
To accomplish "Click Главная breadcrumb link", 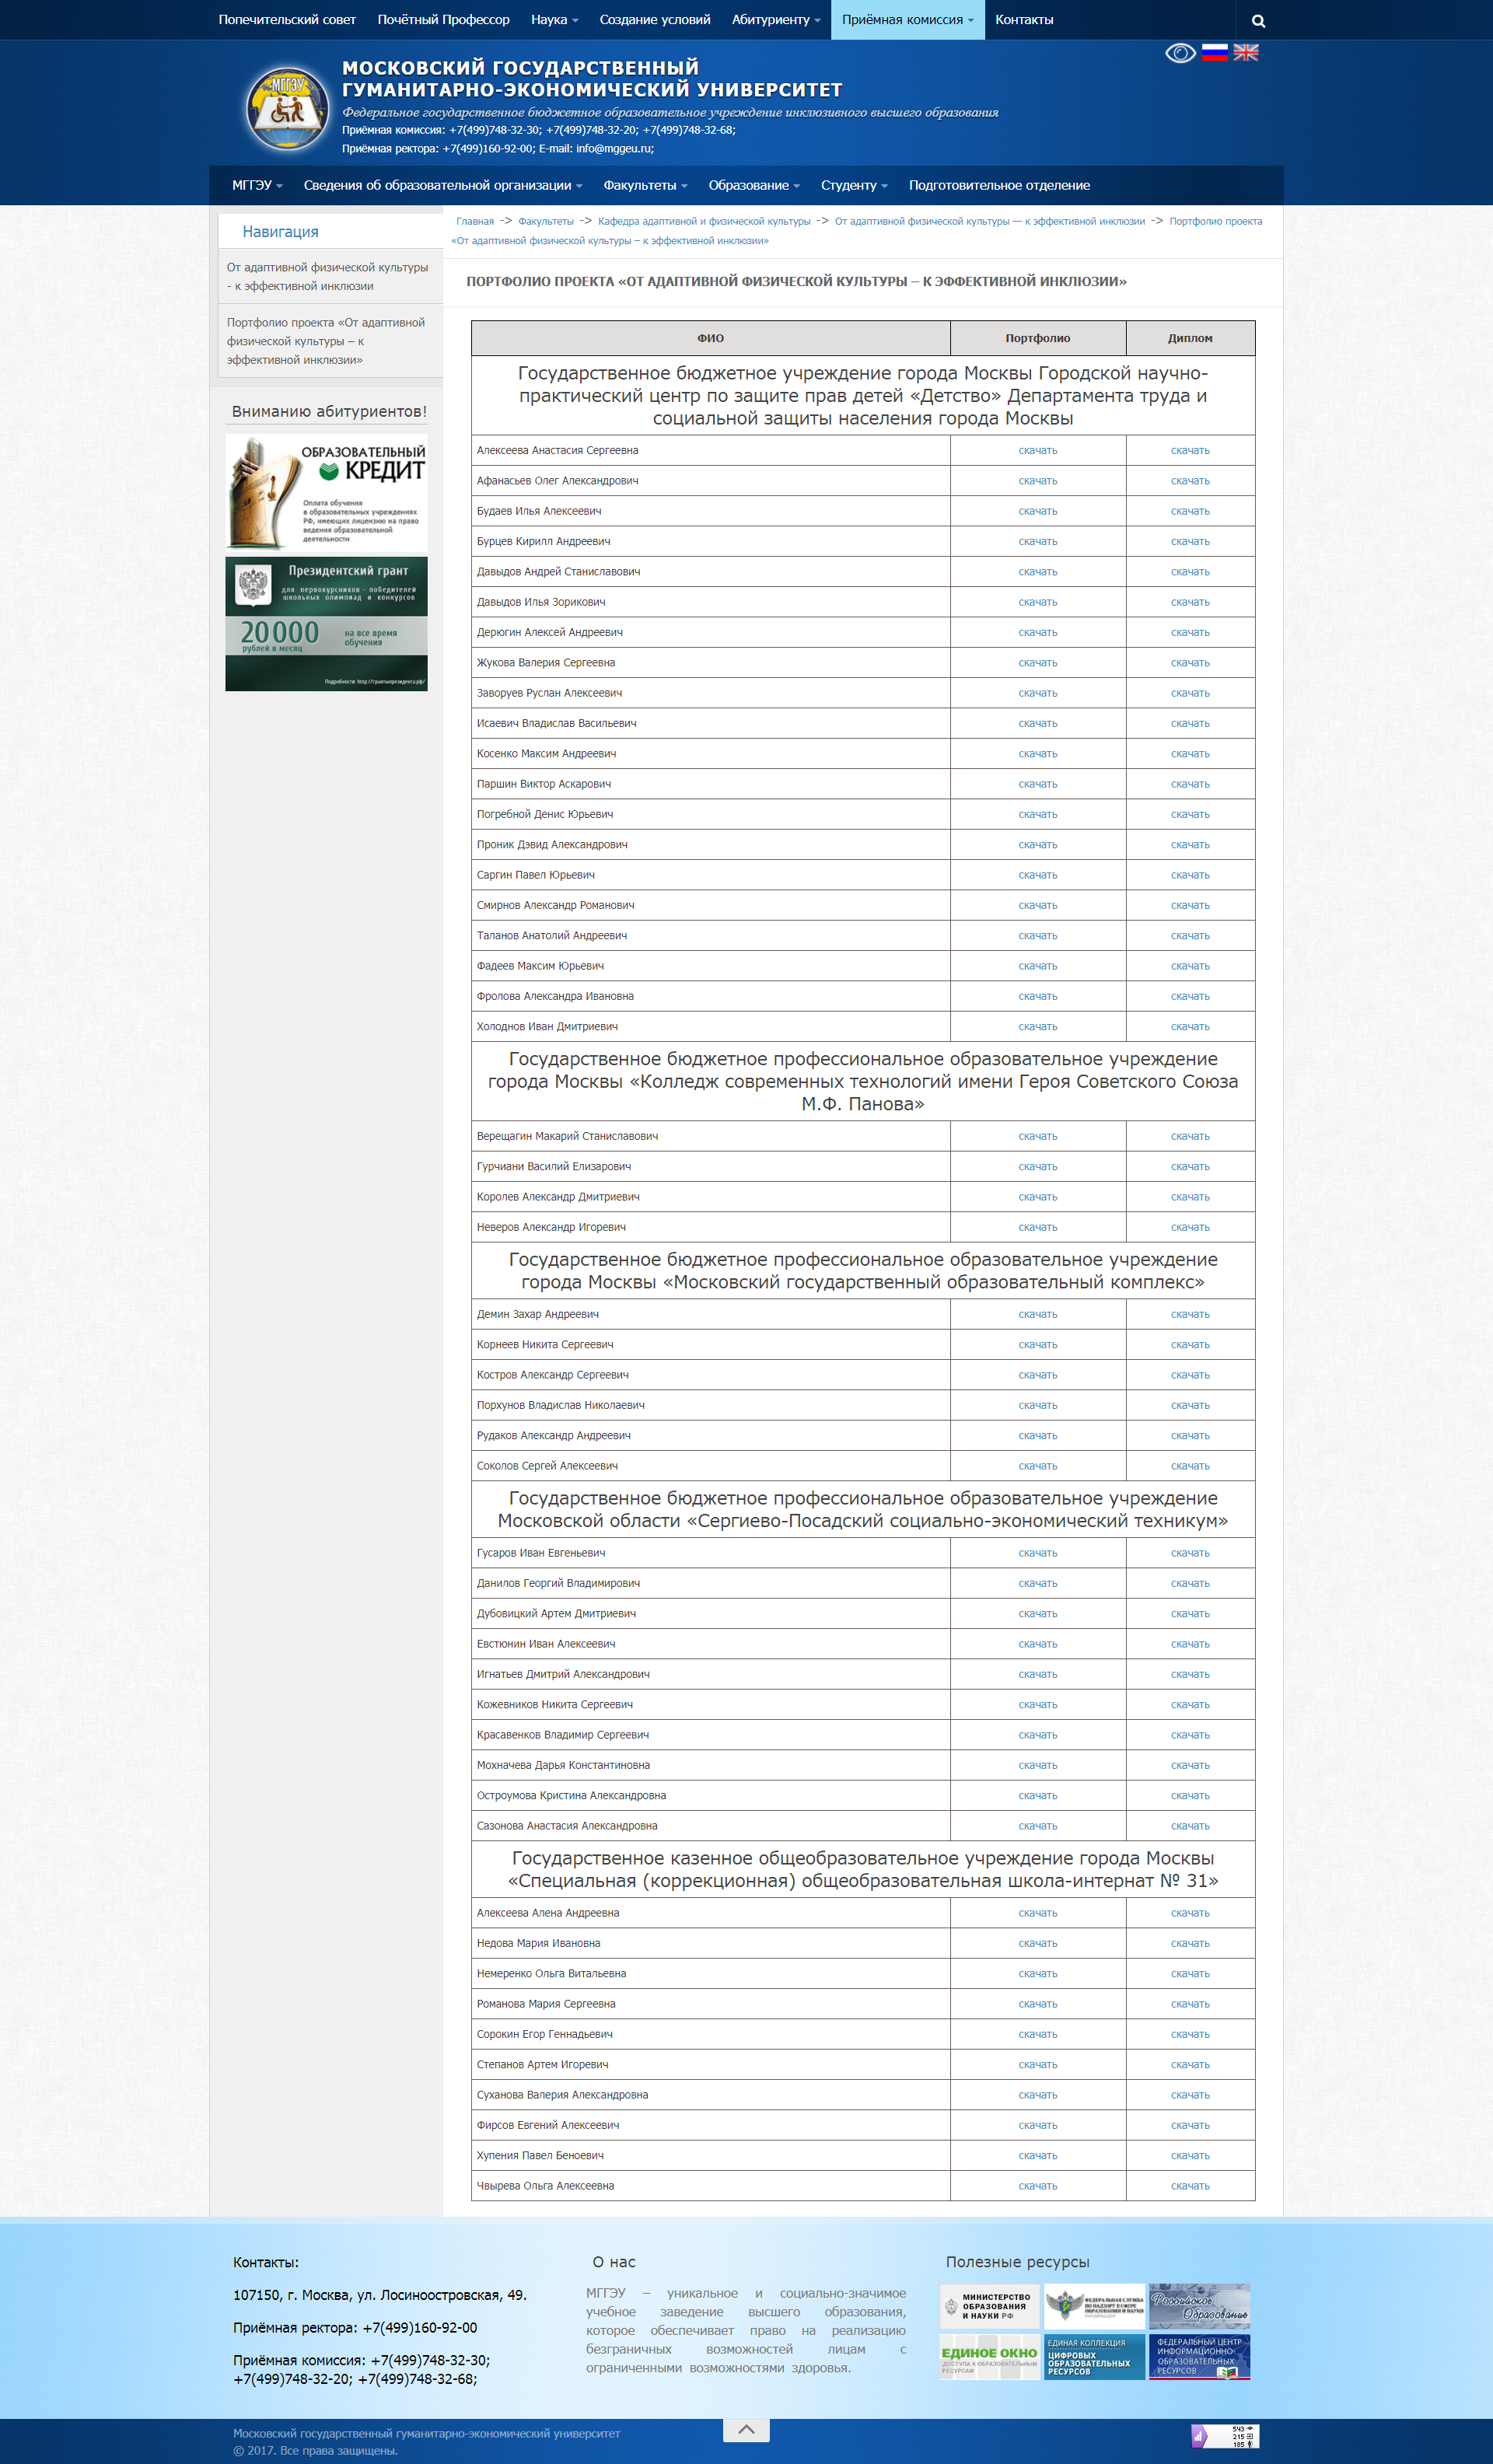I will [x=475, y=222].
